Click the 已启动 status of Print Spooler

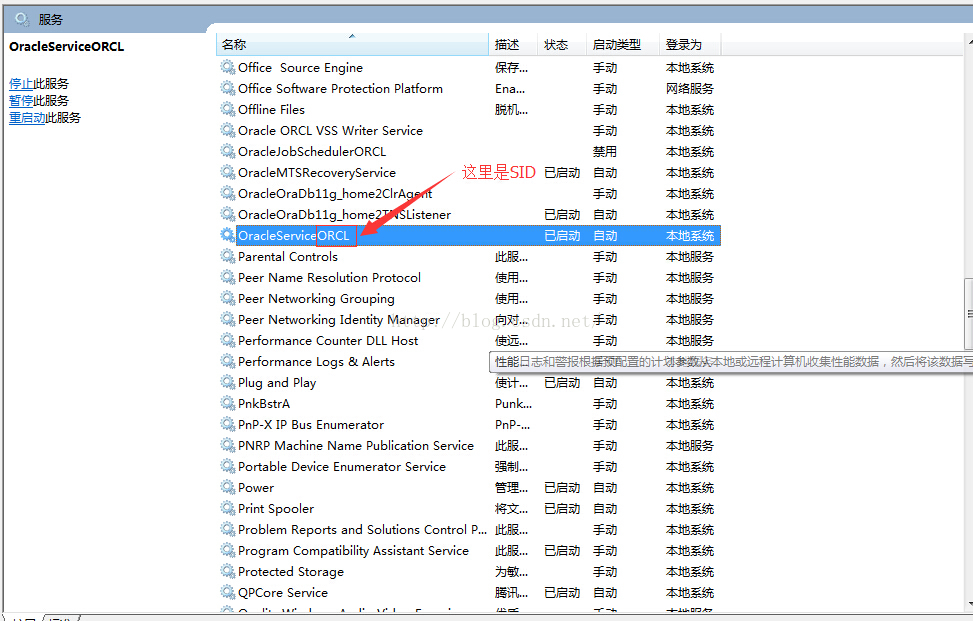(562, 509)
